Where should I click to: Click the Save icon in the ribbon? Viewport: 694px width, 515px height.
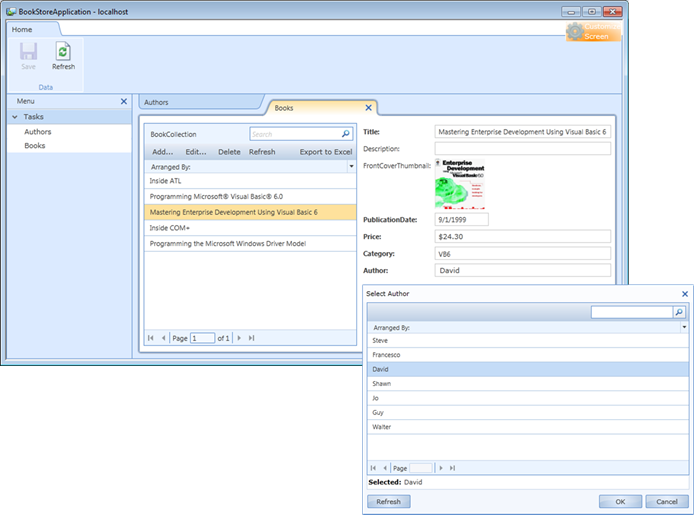[x=28, y=53]
